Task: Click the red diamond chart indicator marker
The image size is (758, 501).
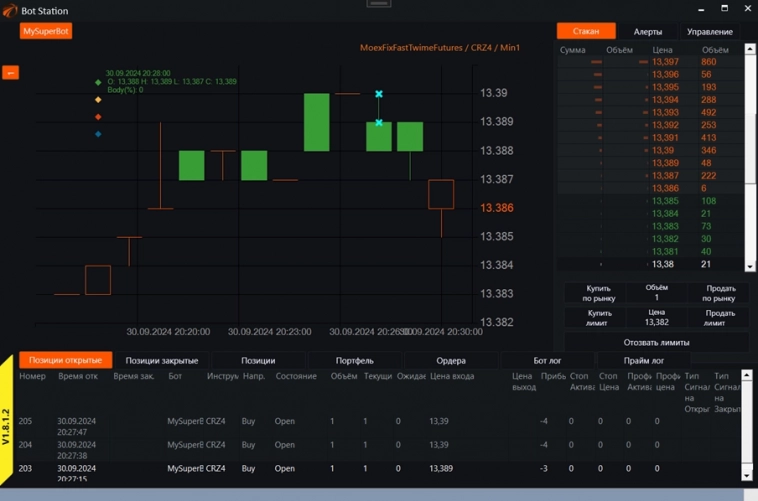Action: (x=98, y=117)
